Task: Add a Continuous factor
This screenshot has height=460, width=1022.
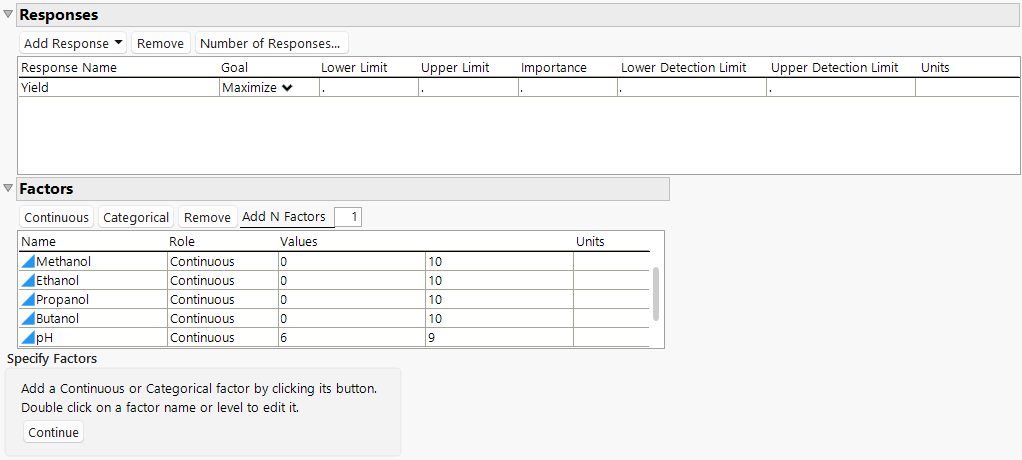Action: click(57, 218)
